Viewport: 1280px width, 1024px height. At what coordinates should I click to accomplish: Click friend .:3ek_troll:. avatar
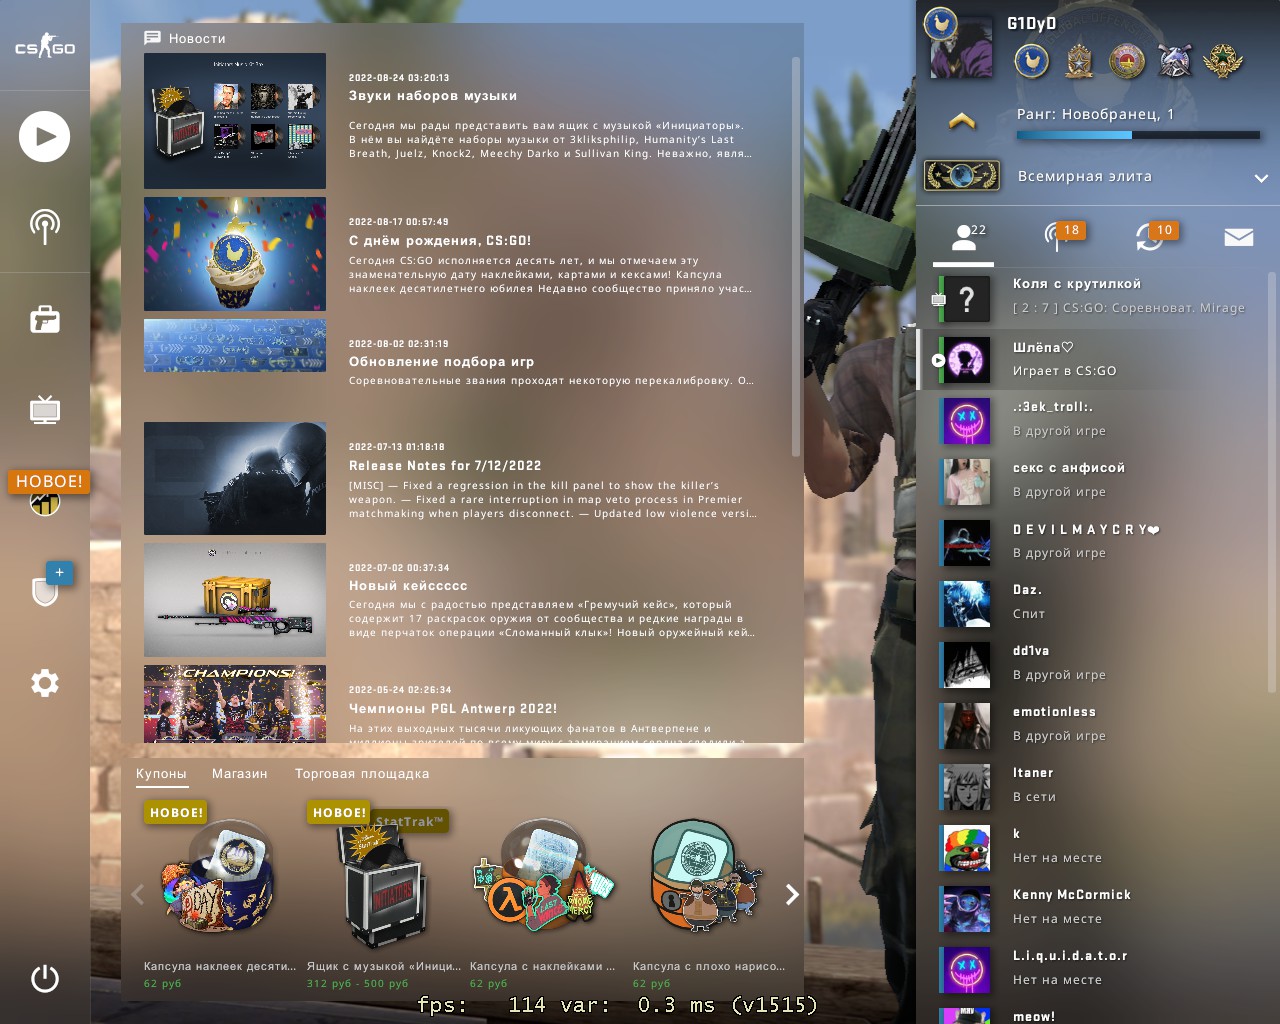coord(966,421)
